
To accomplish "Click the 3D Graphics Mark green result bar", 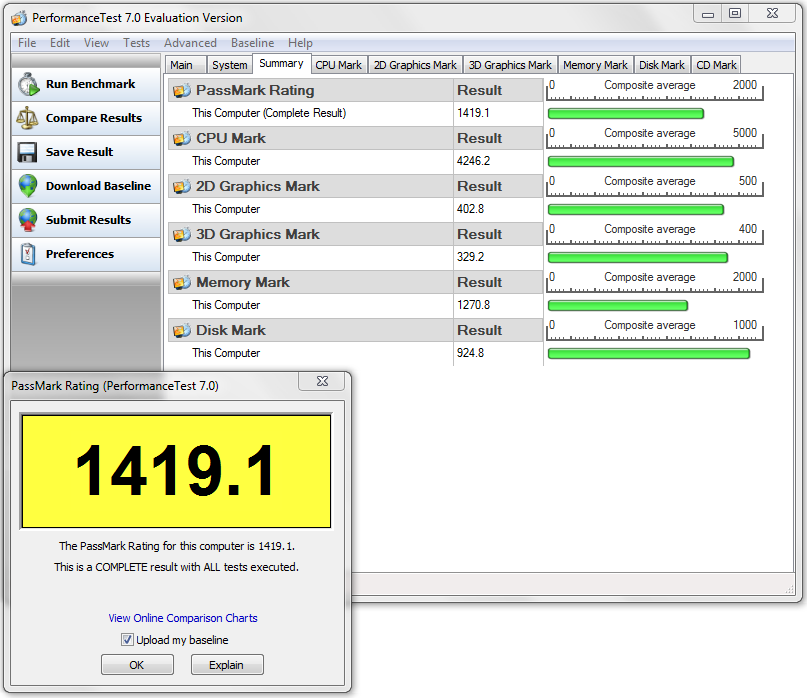I will pos(638,257).
